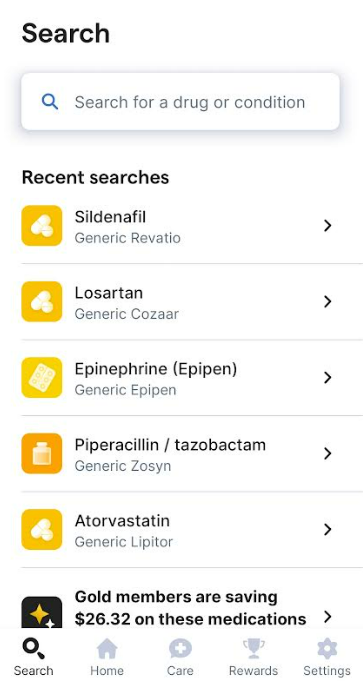Open the Sildenafil pill icon

42,226
